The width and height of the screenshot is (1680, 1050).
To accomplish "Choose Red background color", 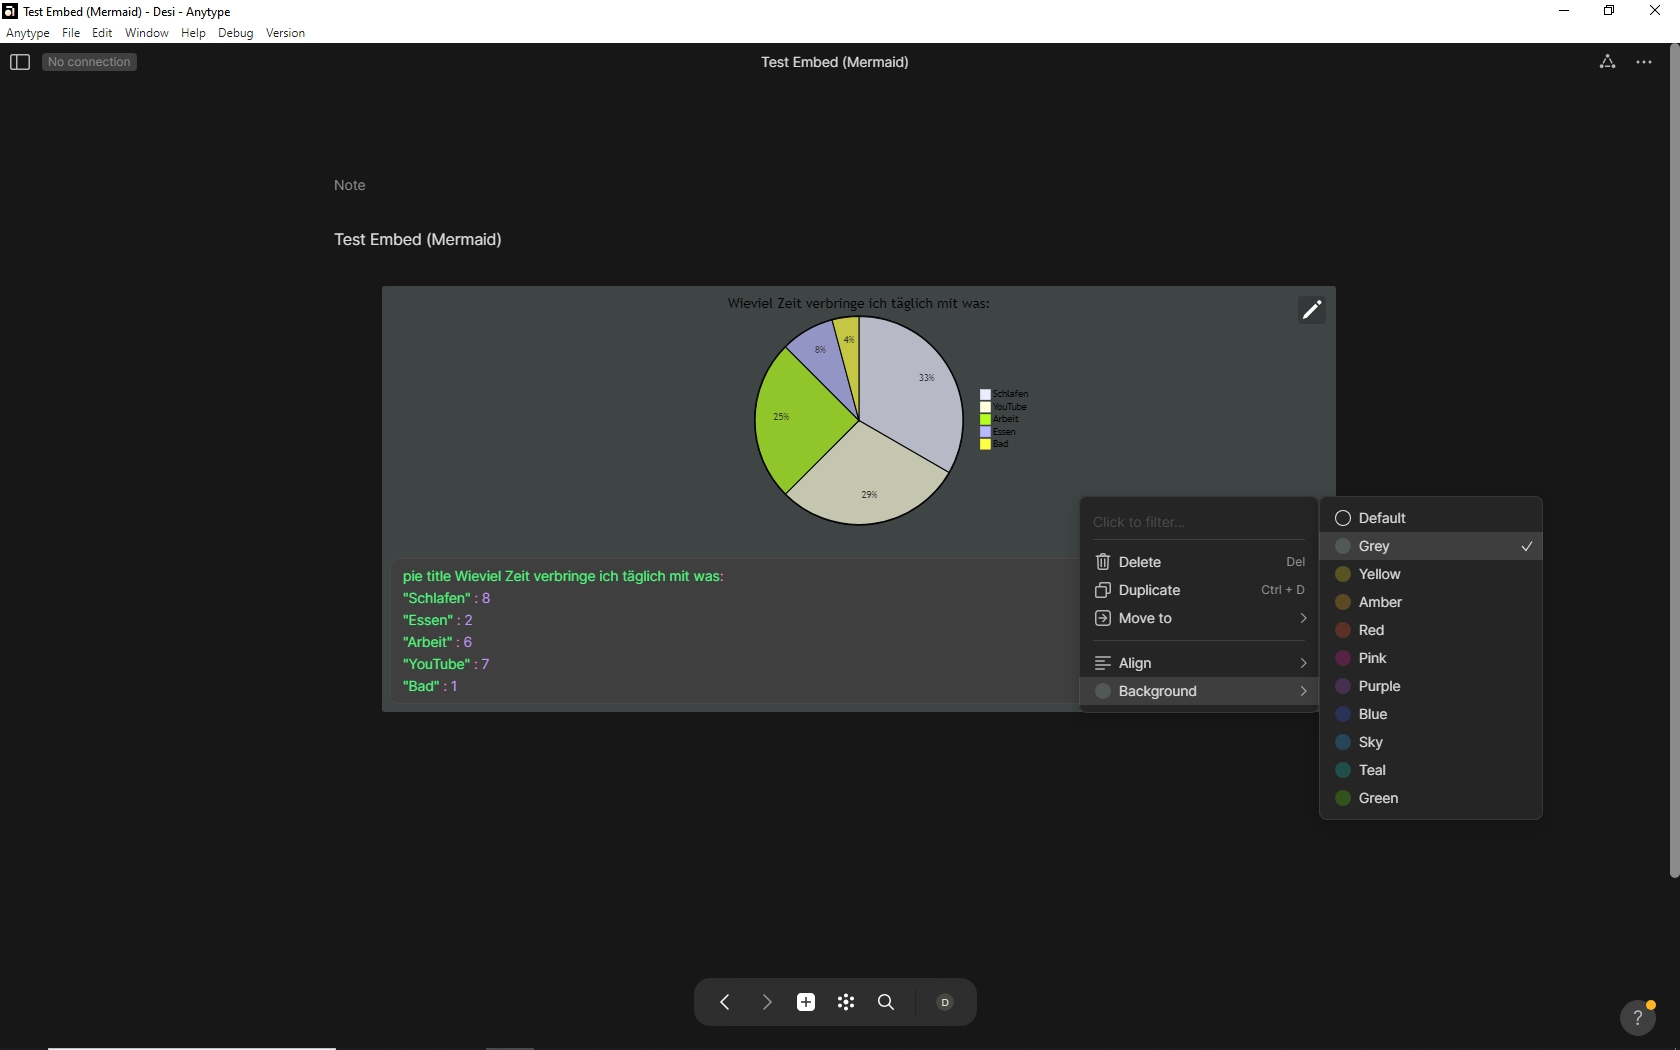I will [1431, 630].
